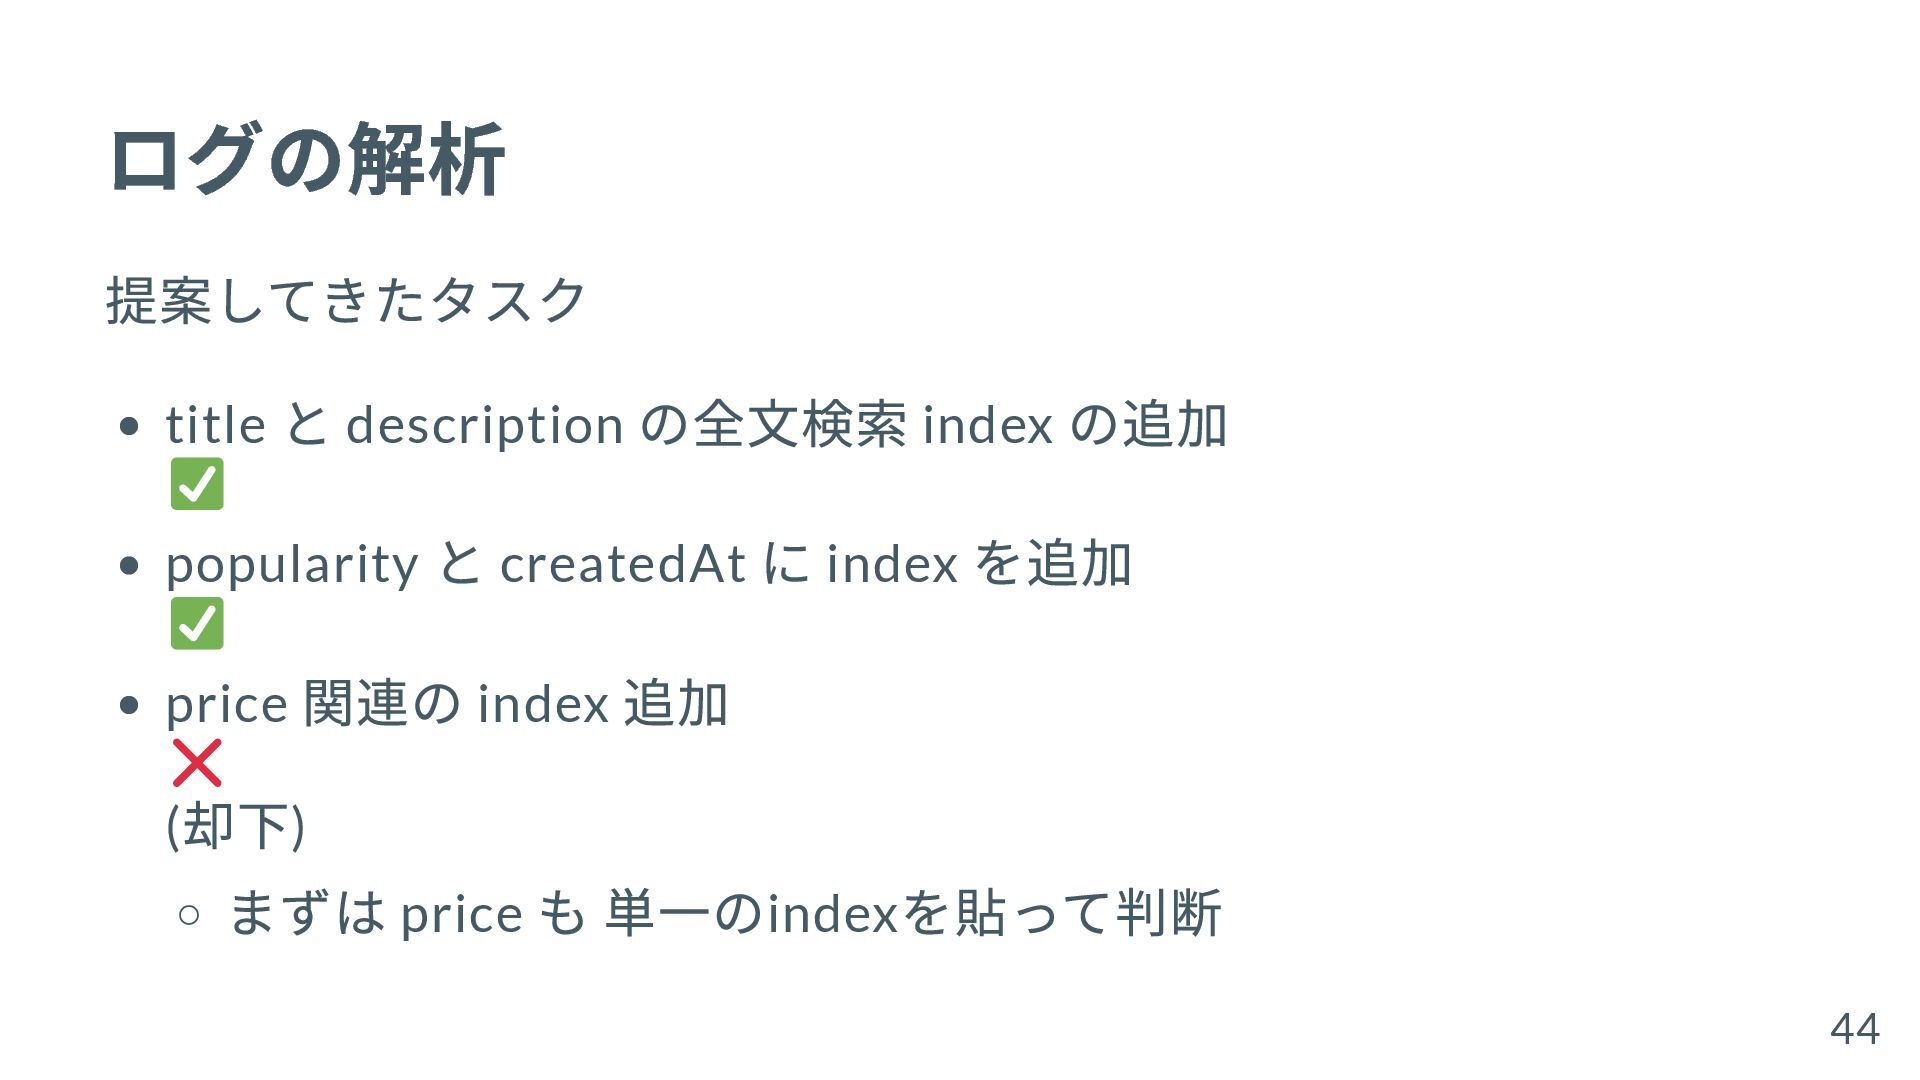Click the text price 関連の index 追加
The width and height of the screenshot is (1920, 1080).
coord(447,703)
